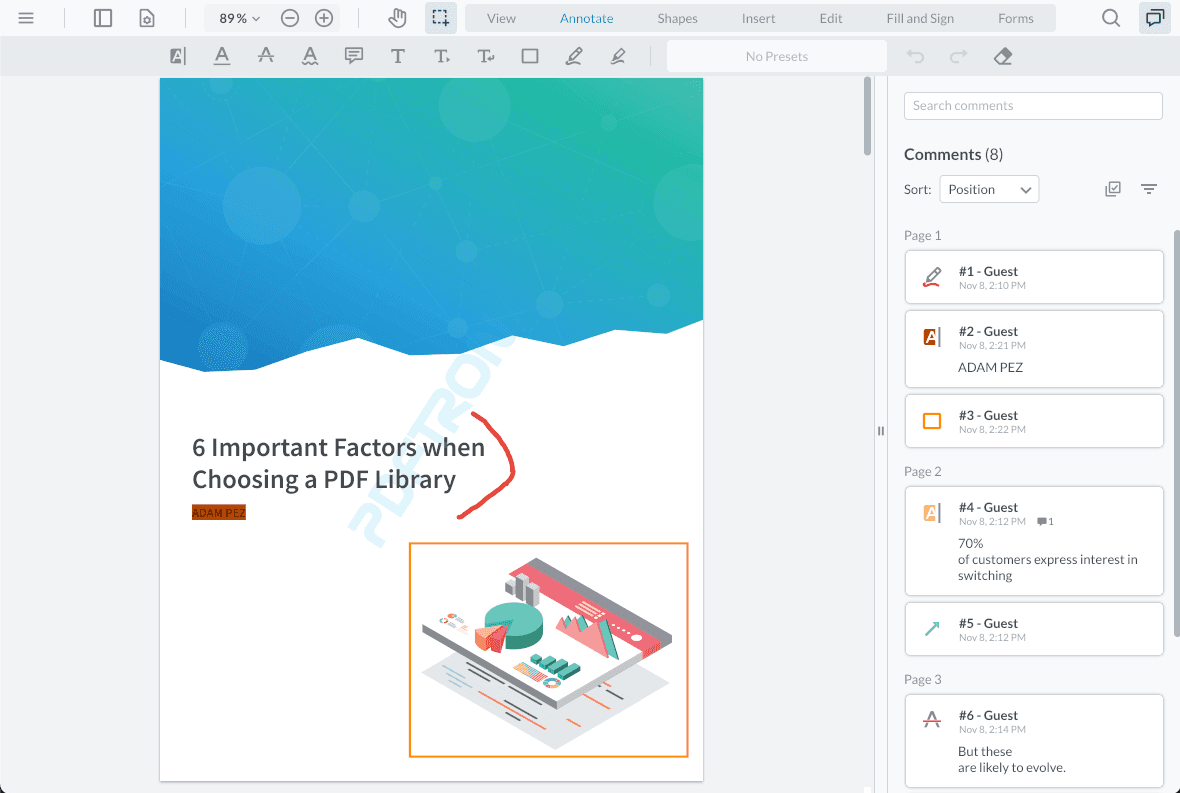Open the Sort by Position dropdown
The width and height of the screenshot is (1180, 793).
click(989, 189)
